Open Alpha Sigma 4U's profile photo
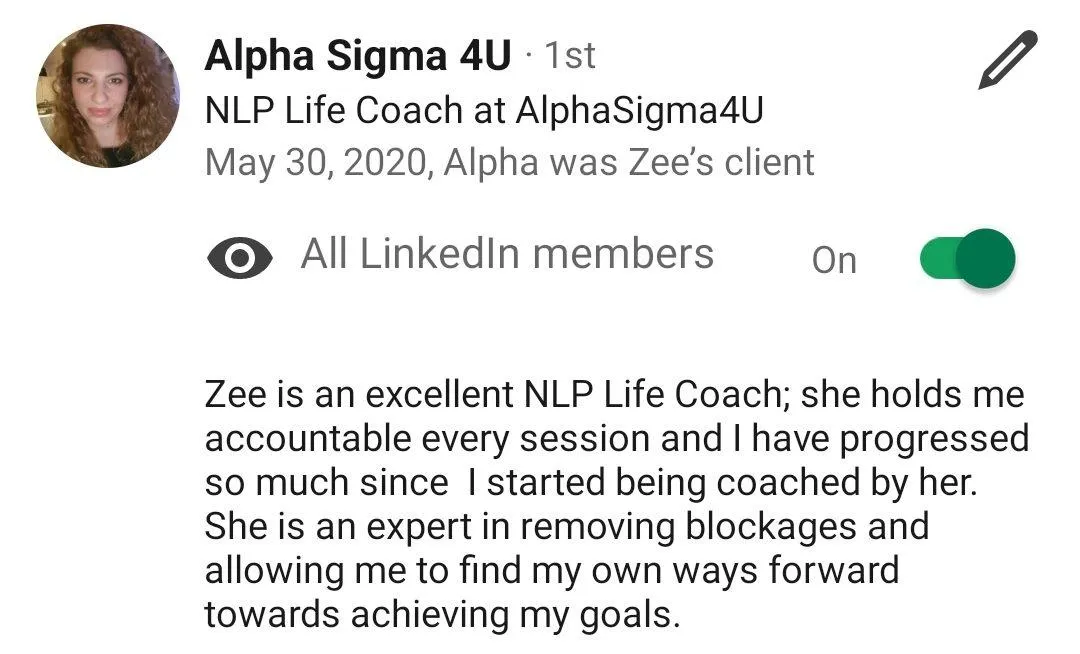 point(107,96)
